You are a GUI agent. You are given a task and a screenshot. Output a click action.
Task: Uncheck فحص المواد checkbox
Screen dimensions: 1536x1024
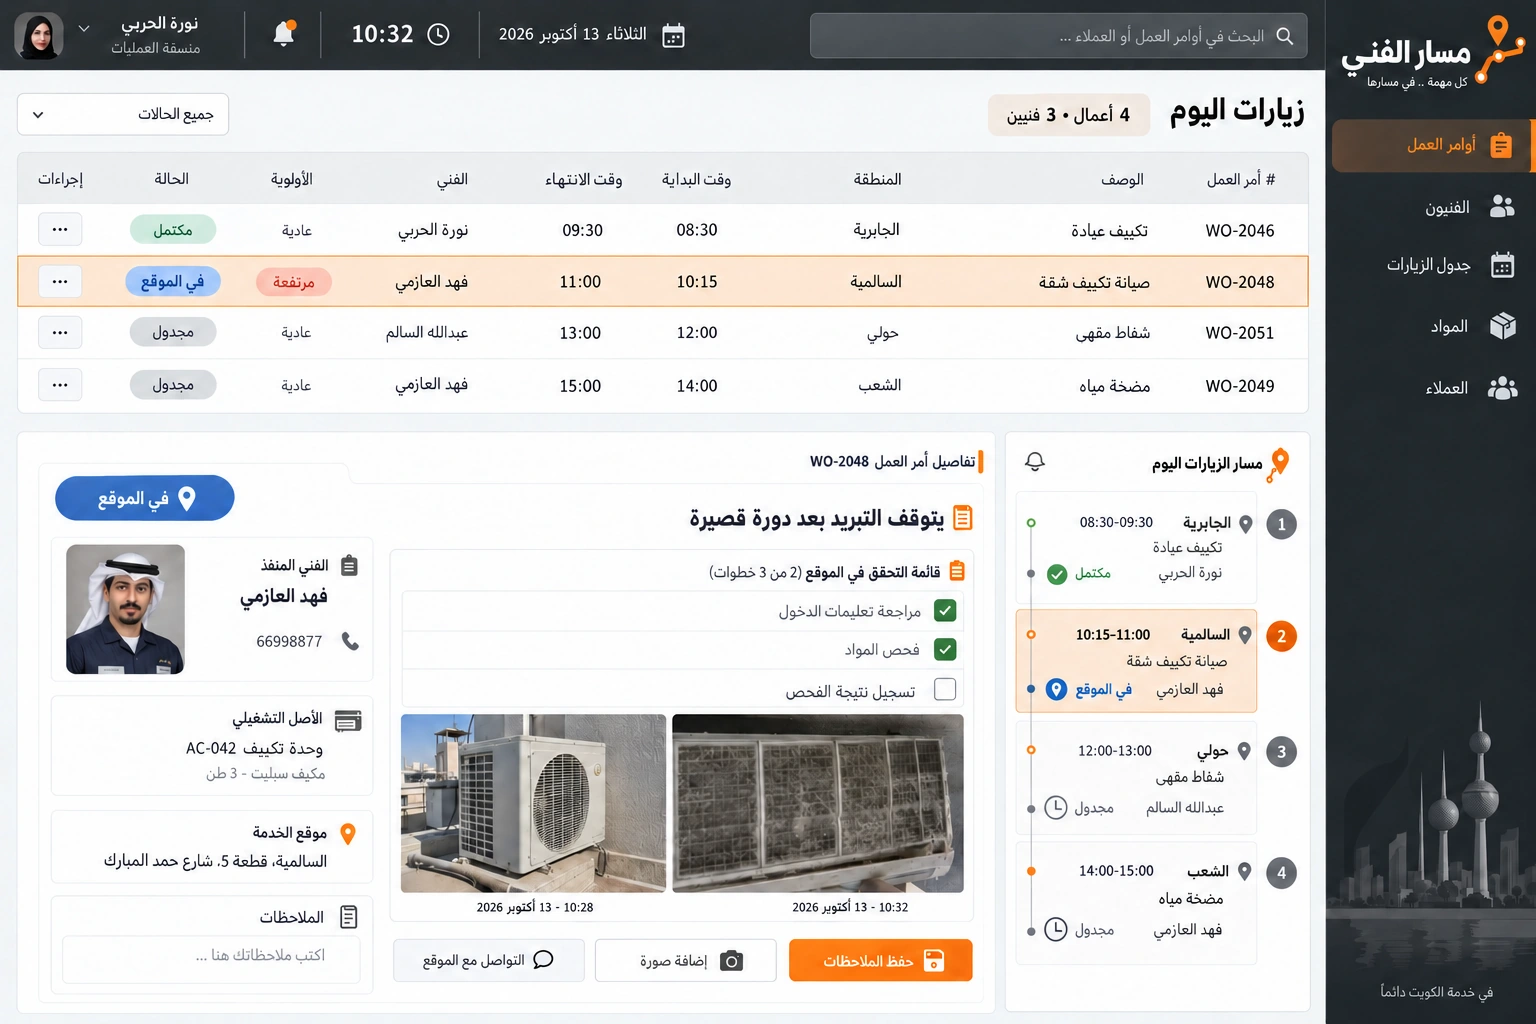pyautogui.click(x=945, y=649)
